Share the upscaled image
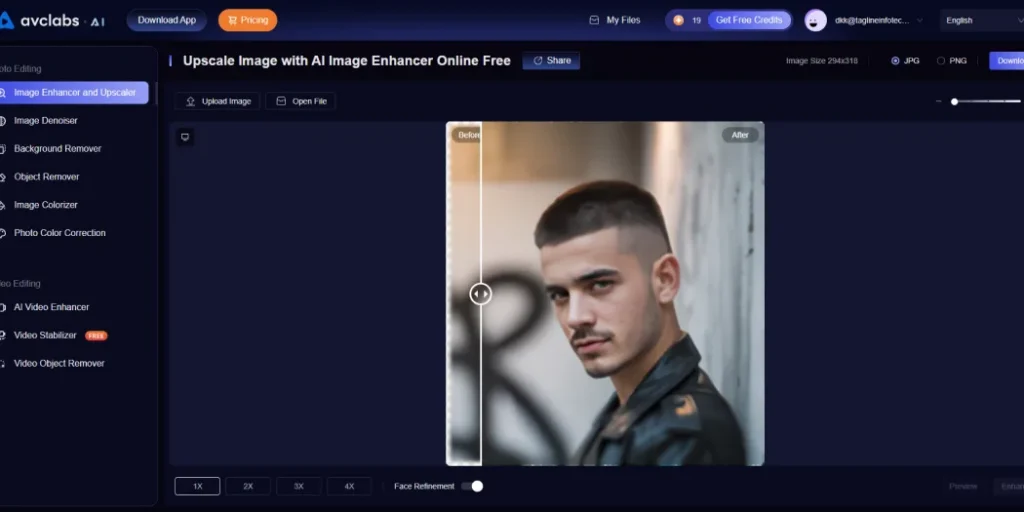Screen dimensions: 1024x512 coord(551,61)
